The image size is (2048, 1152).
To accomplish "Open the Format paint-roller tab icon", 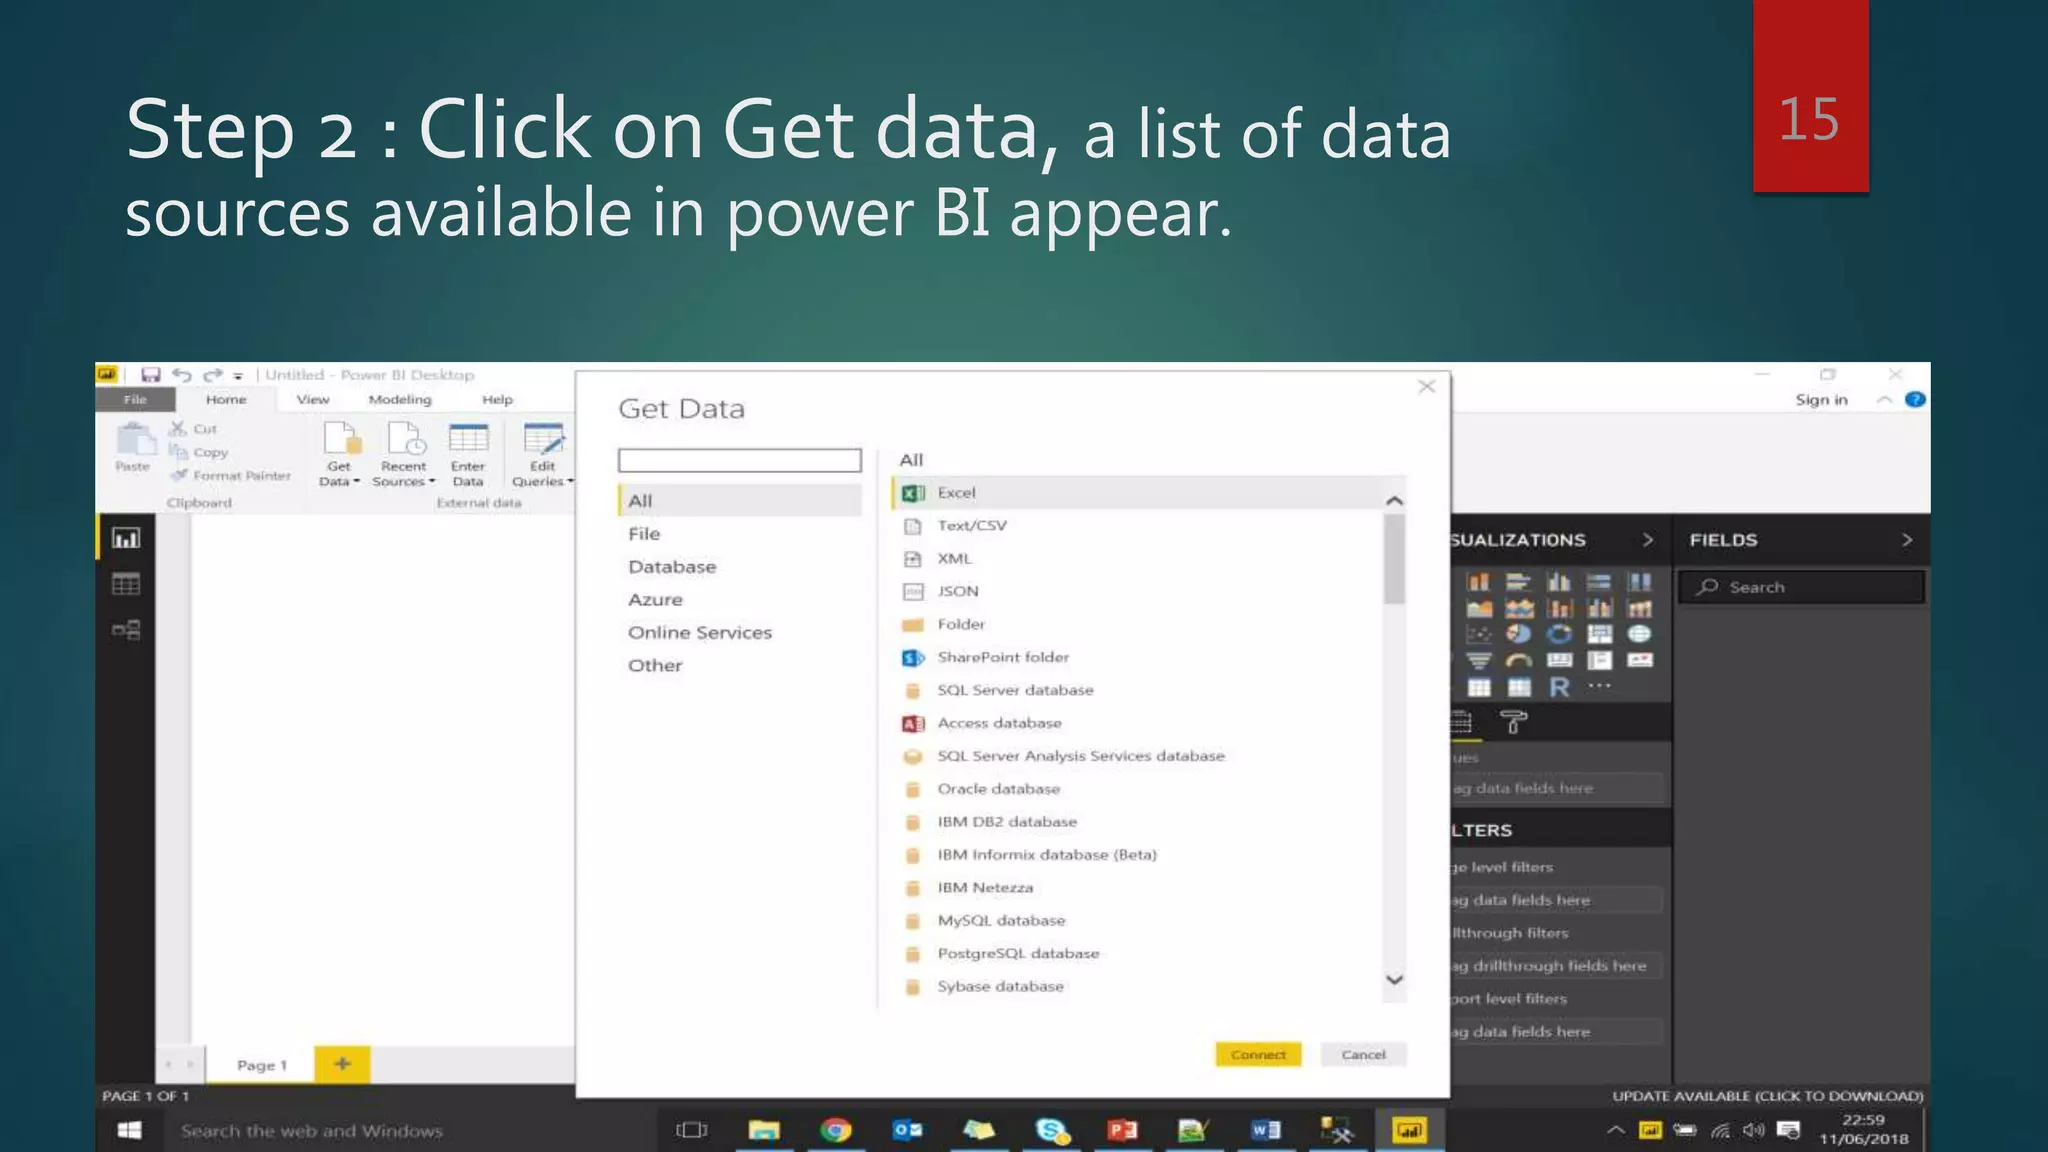I will pos(1514,722).
